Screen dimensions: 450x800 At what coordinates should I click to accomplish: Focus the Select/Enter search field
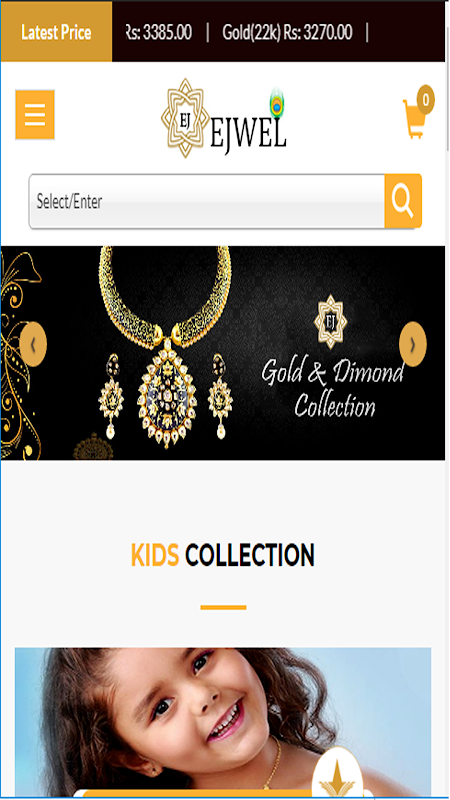pos(207,201)
